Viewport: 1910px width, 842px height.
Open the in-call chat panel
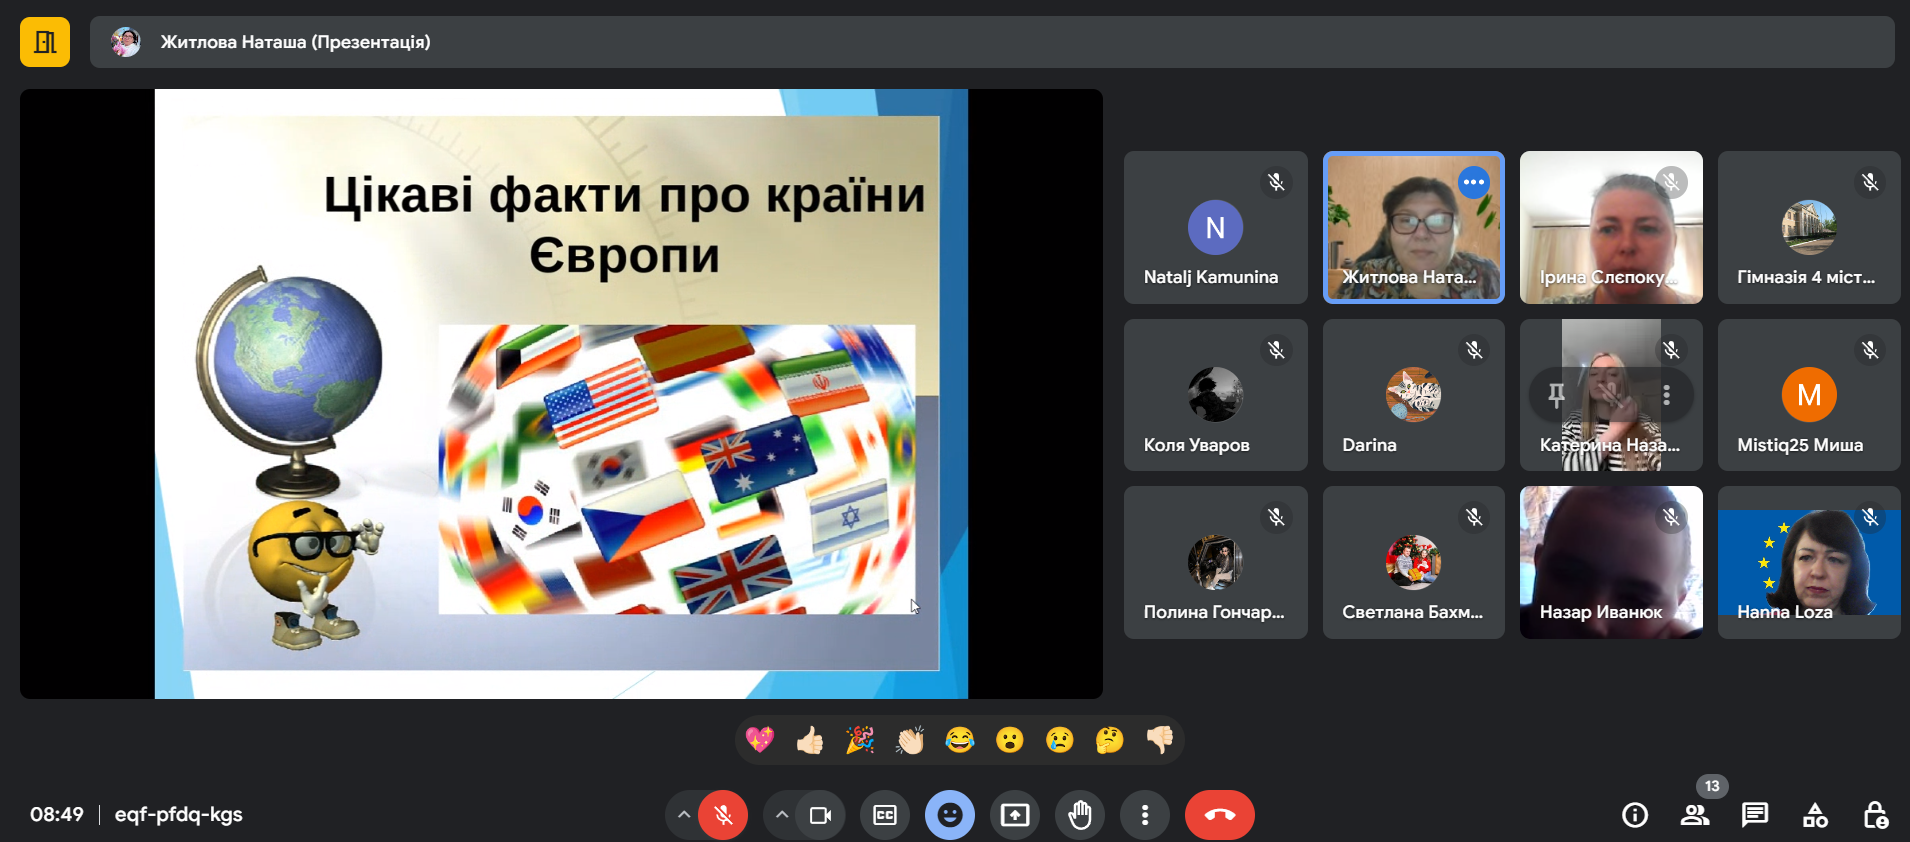point(1754,815)
